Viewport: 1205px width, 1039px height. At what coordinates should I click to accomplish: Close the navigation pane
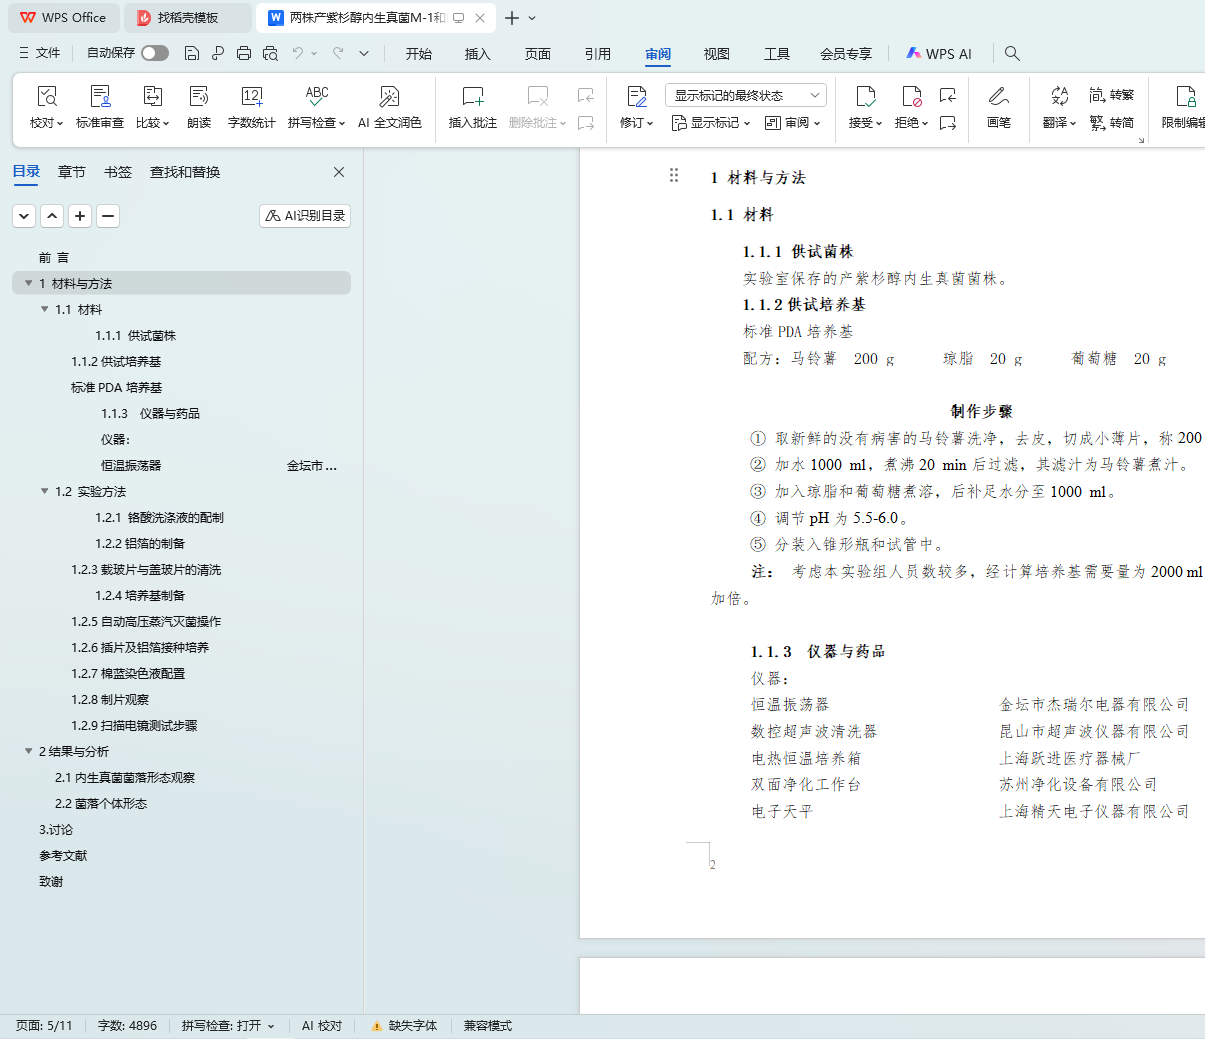[339, 172]
